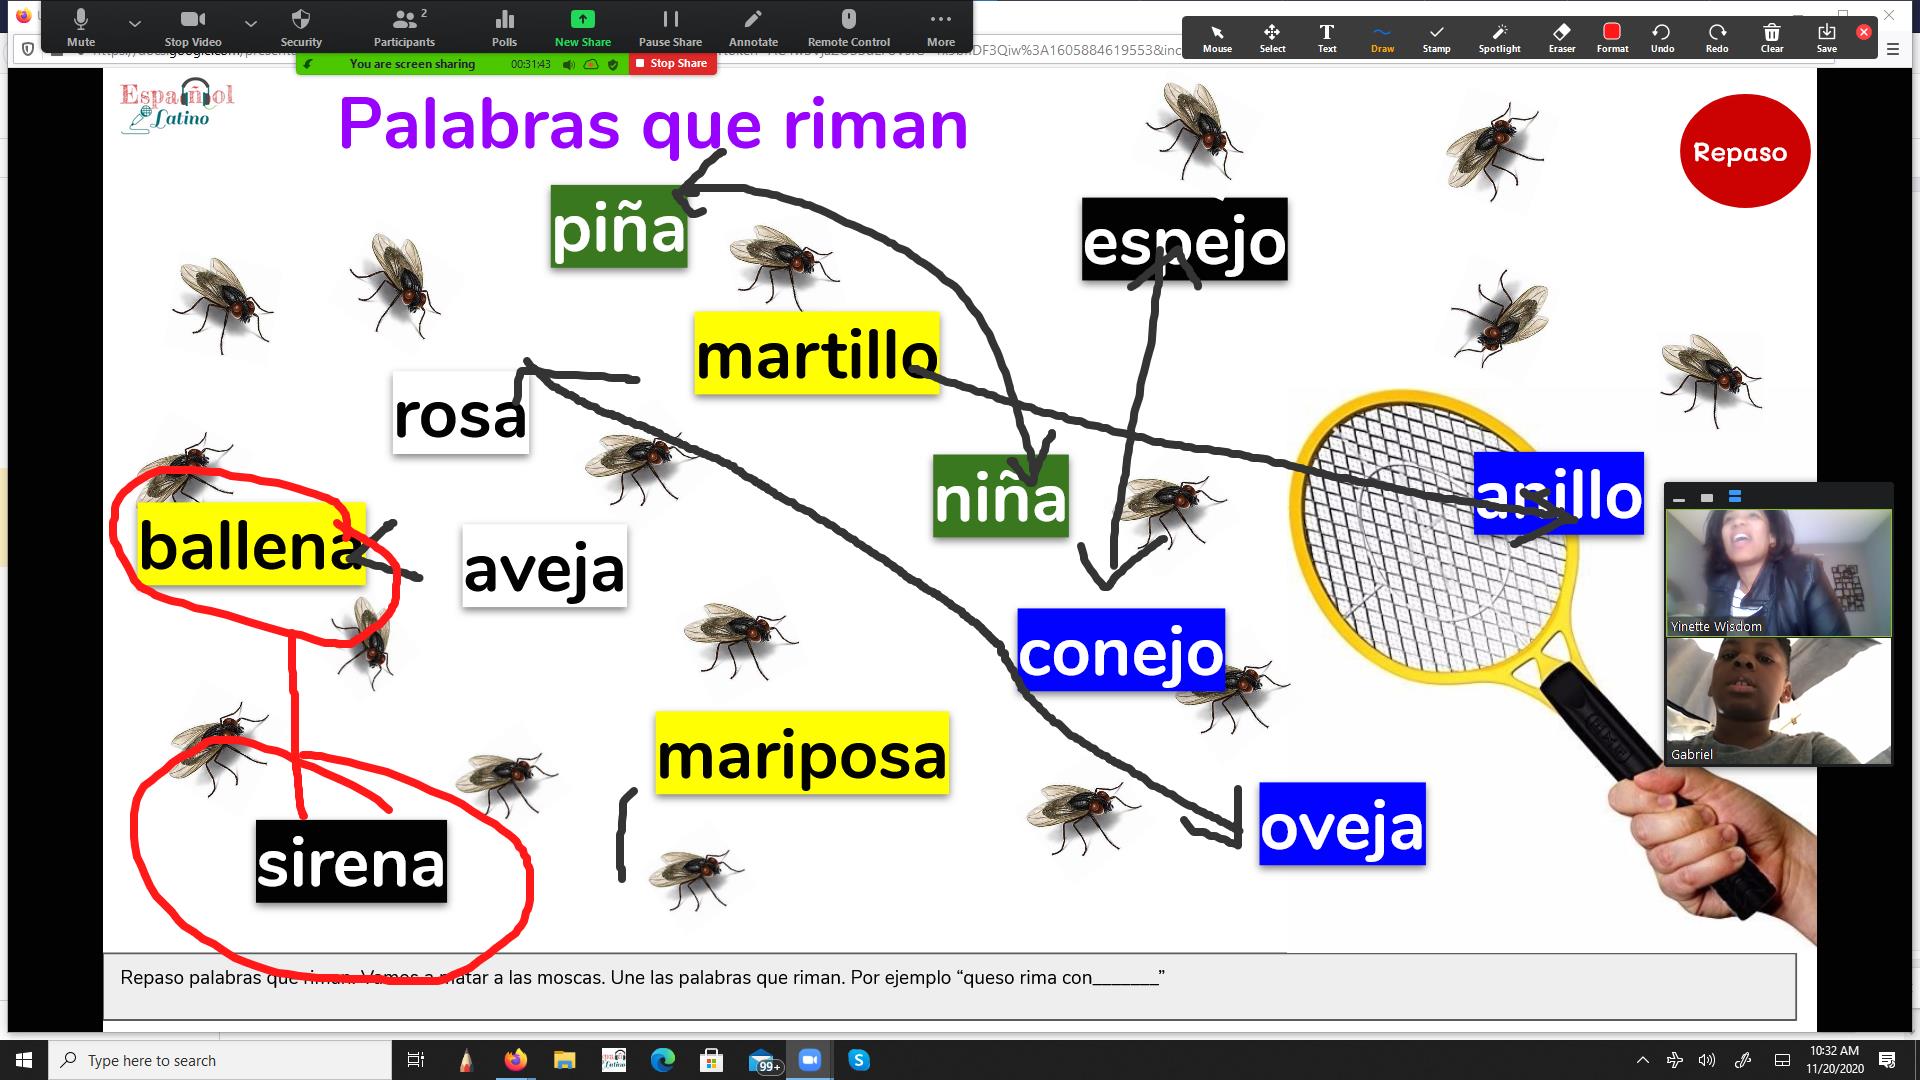Activate the Text annotation tool

pos(1326,37)
